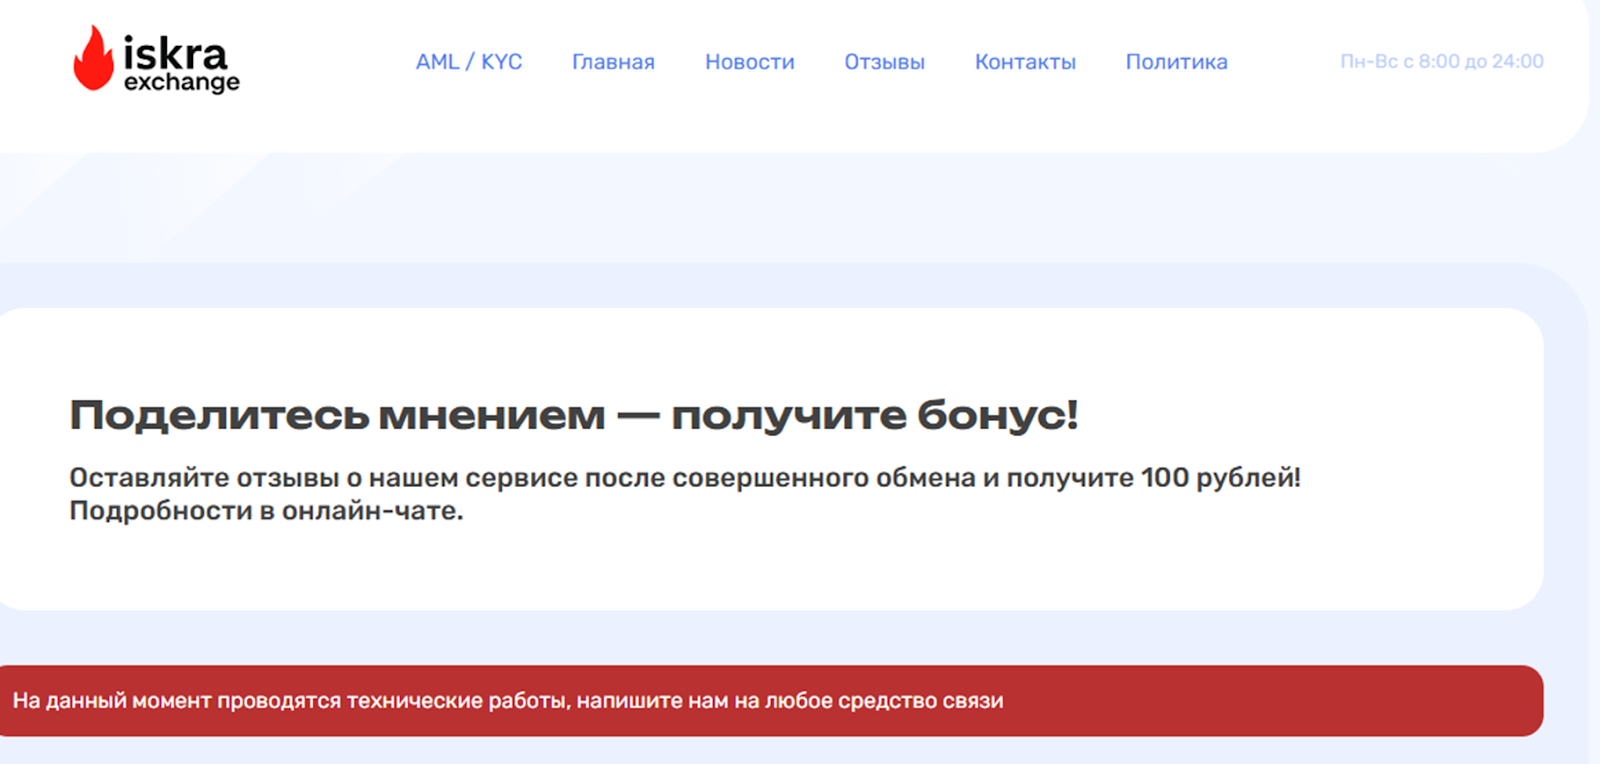Screen dimensions: 1600x764
Task: Click the red technical works notice banner
Action: pyautogui.click(x=770, y=701)
